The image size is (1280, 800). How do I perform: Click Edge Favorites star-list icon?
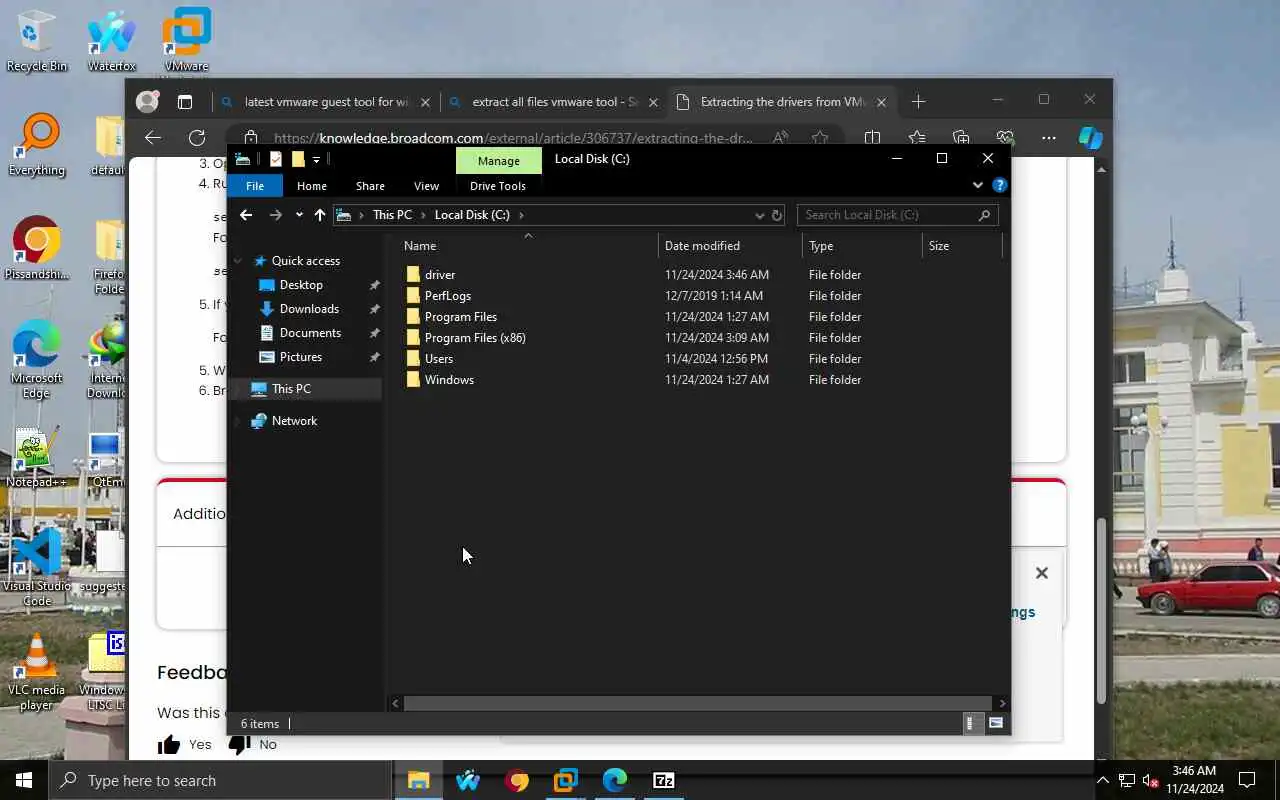click(917, 138)
